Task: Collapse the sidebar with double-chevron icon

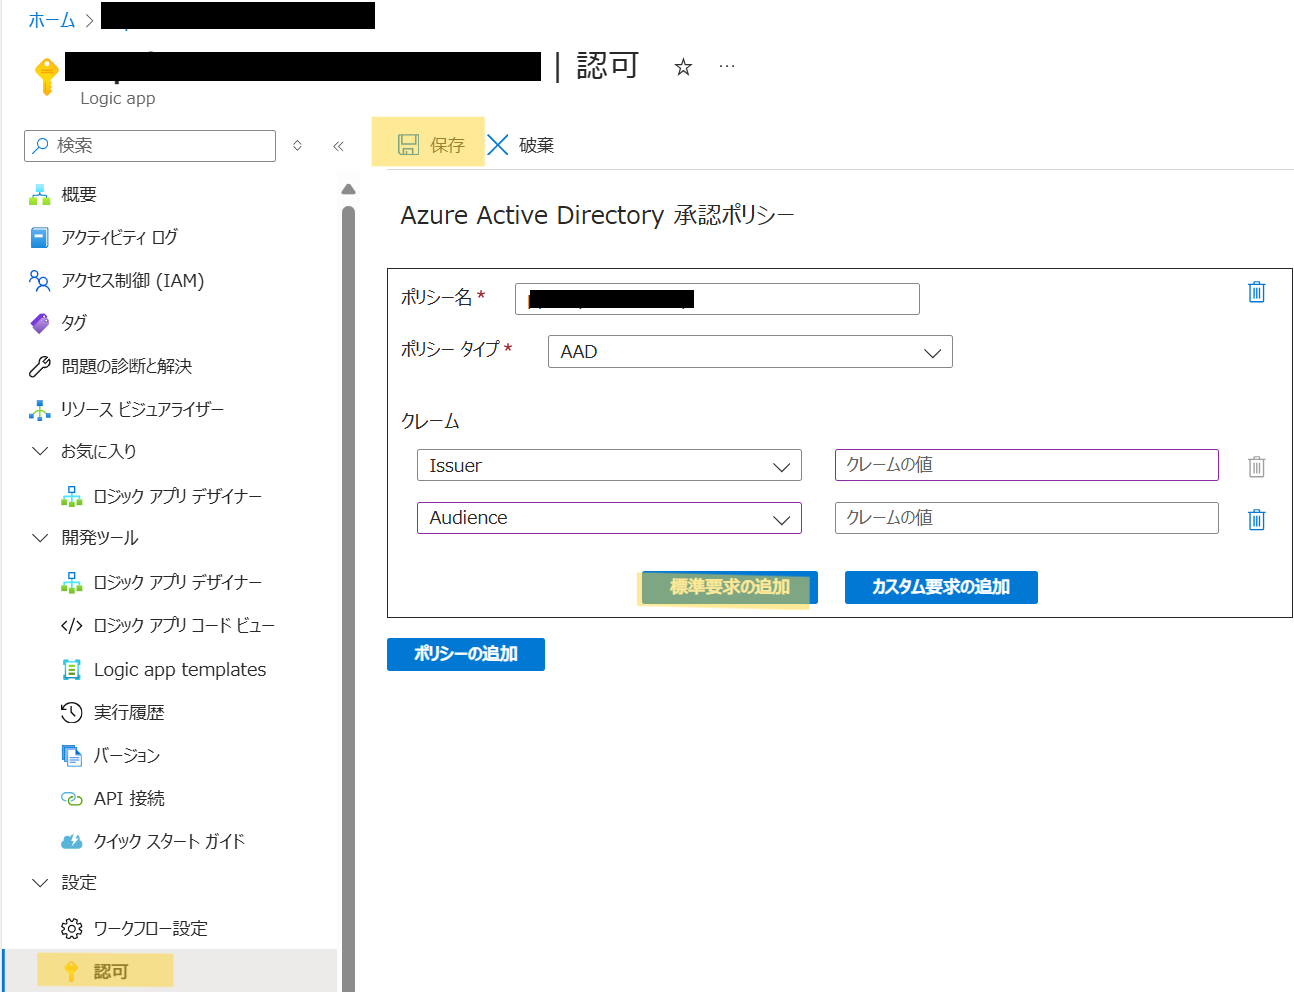Action: tap(338, 146)
